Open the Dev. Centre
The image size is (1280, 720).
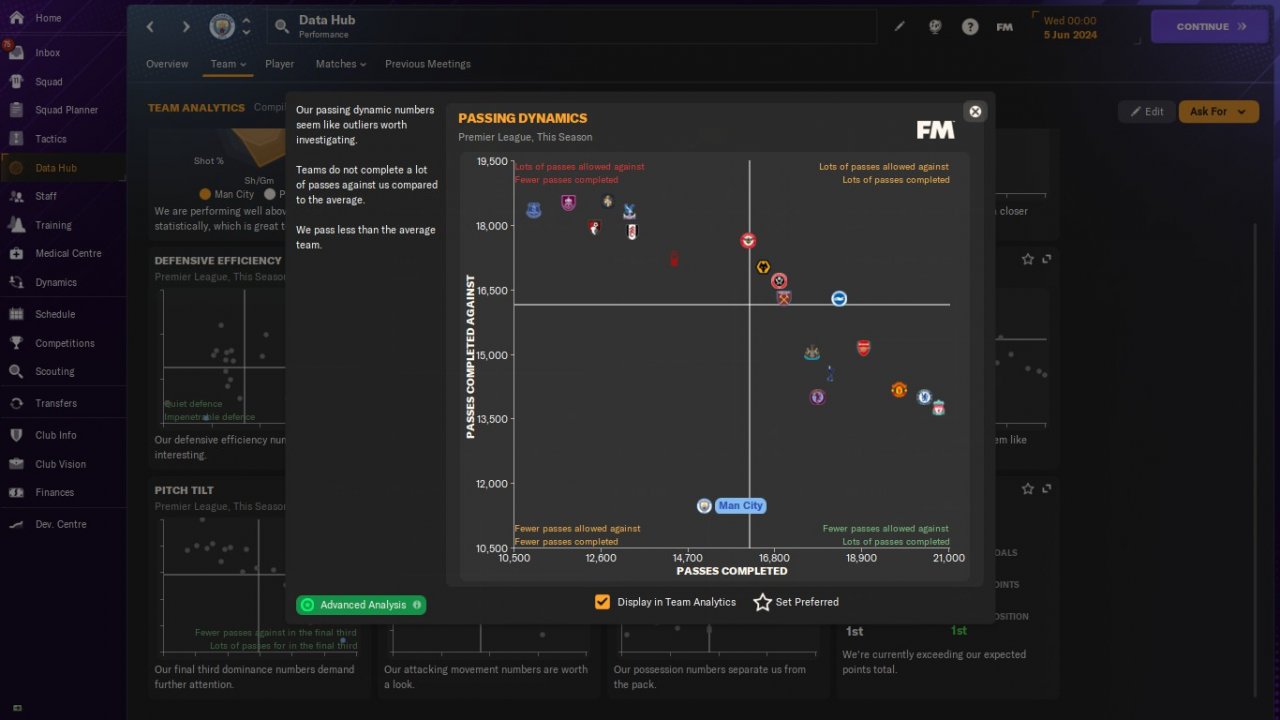(x=60, y=524)
